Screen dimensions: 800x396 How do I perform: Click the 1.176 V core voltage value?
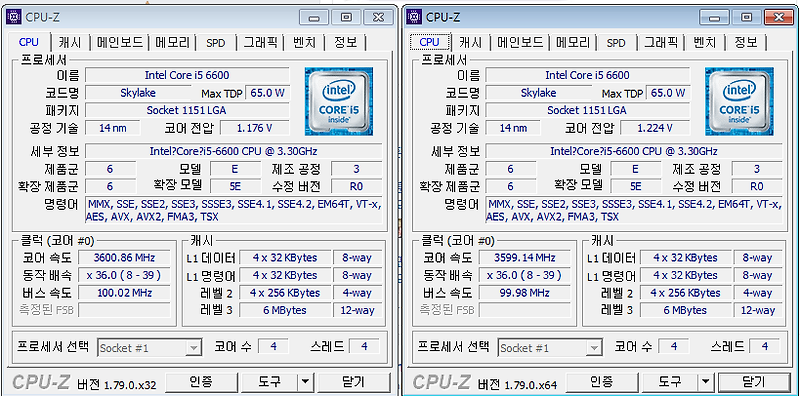pos(255,128)
